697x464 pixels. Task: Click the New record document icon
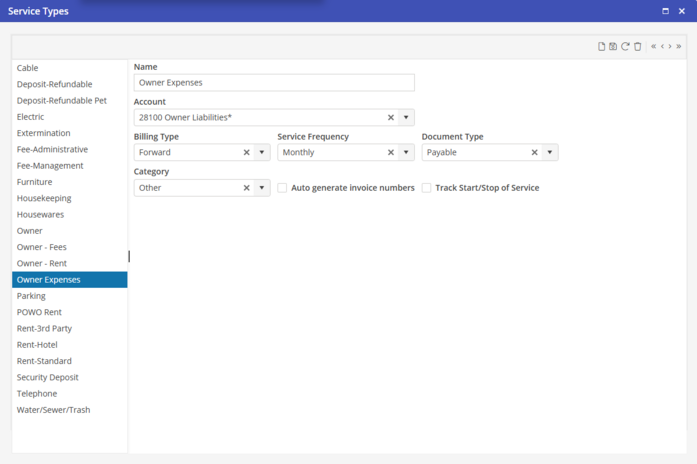[x=601, y=46]
